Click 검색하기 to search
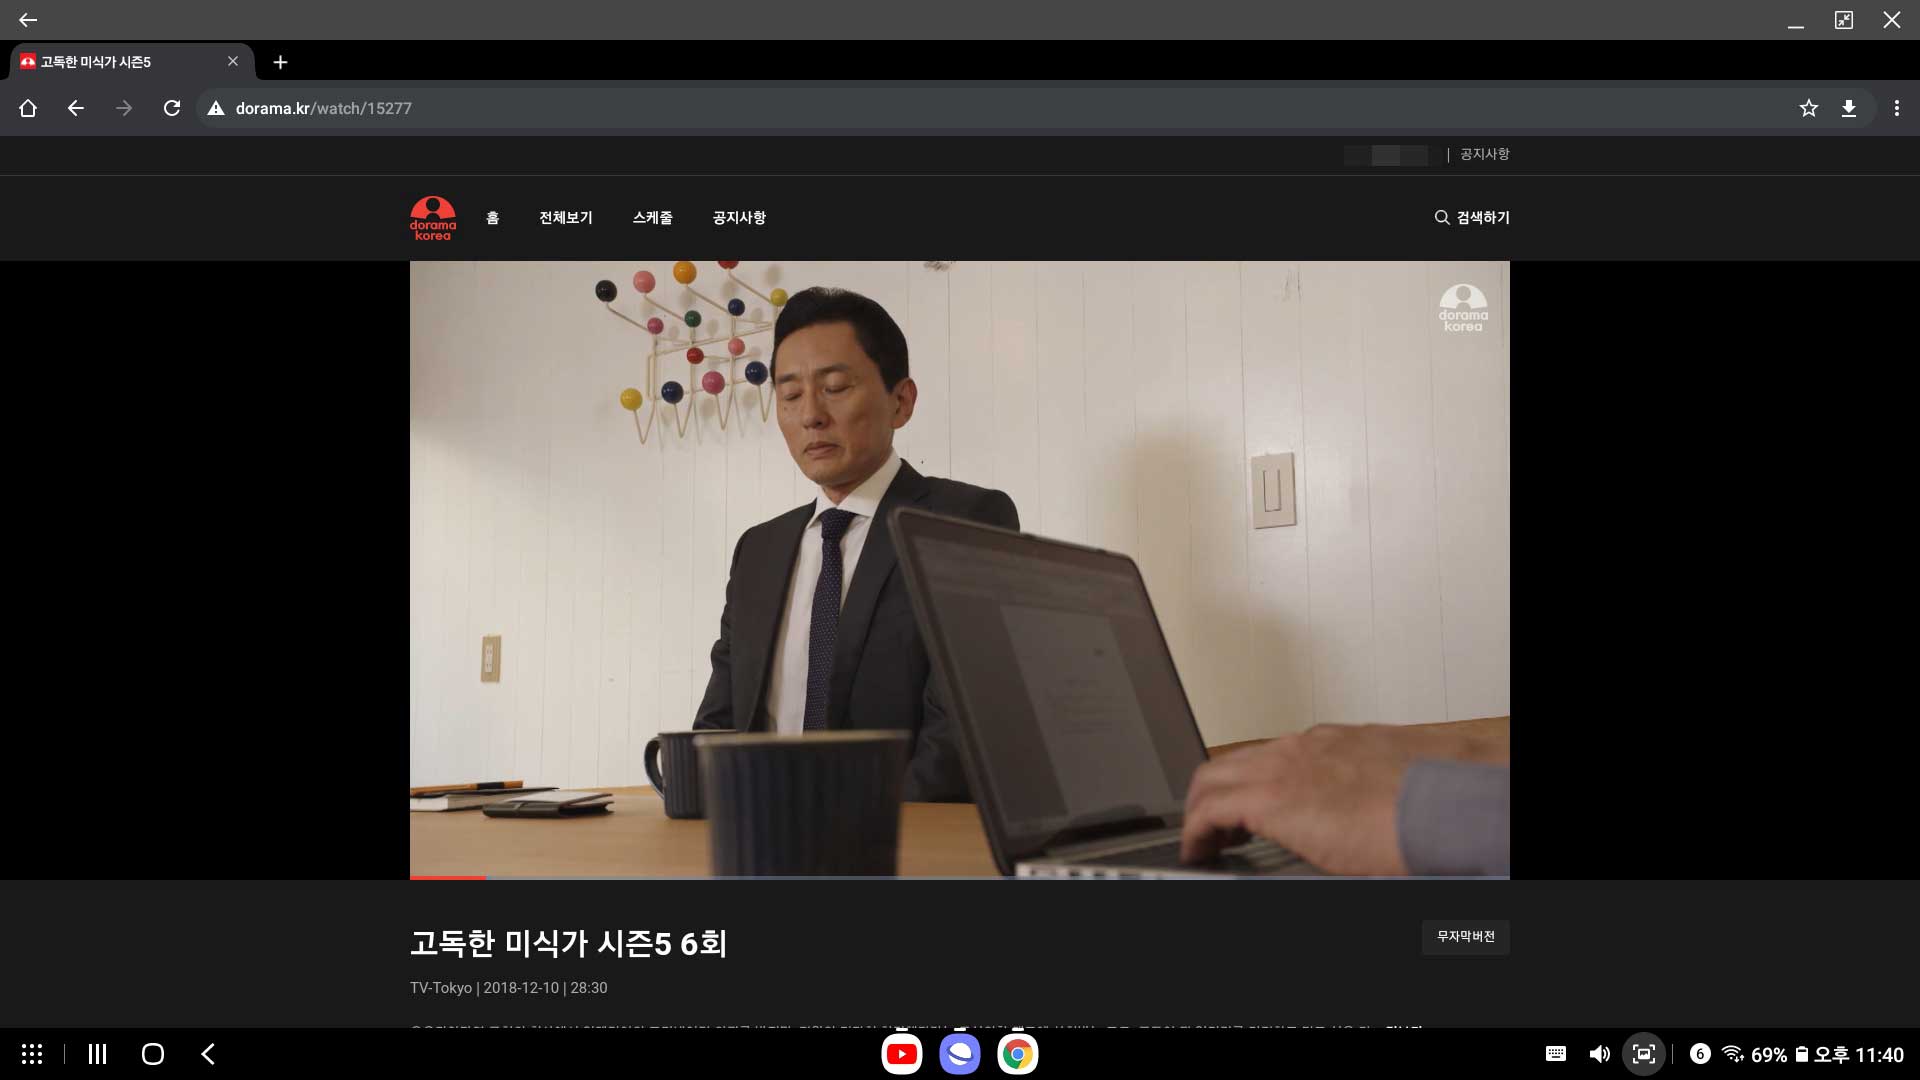This screenshot has width=1920, height=1080. [x=1472, y=218]
